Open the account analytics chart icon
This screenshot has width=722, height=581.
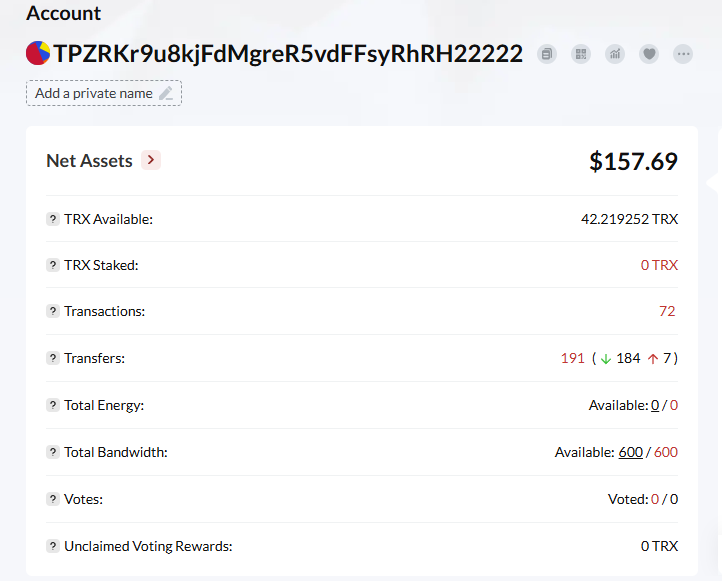click(615, 54)
